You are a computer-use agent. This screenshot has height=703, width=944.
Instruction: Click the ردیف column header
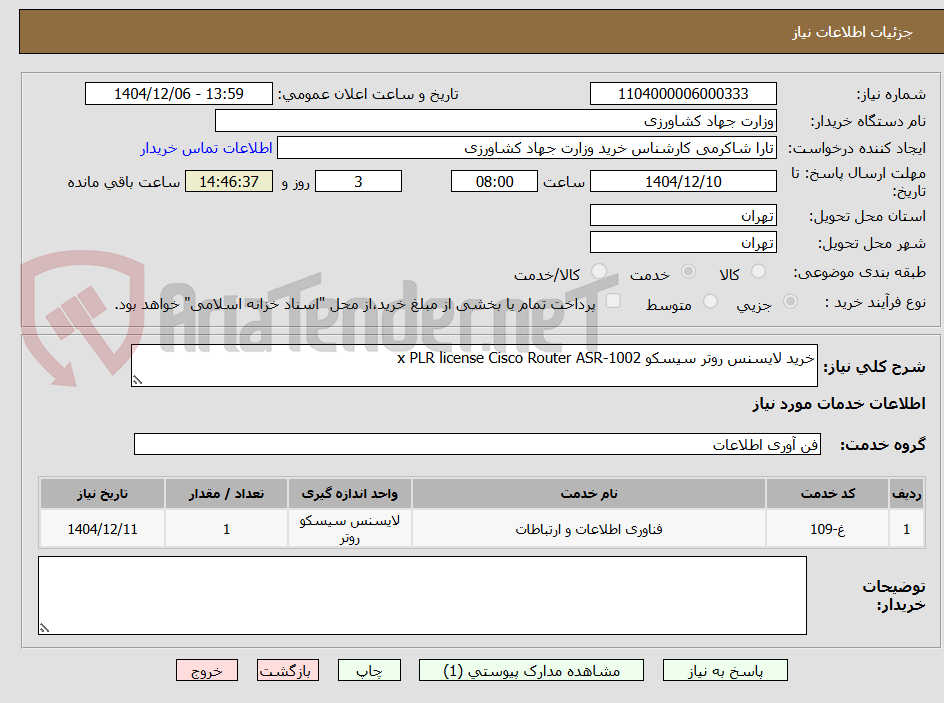pos(907,494)
